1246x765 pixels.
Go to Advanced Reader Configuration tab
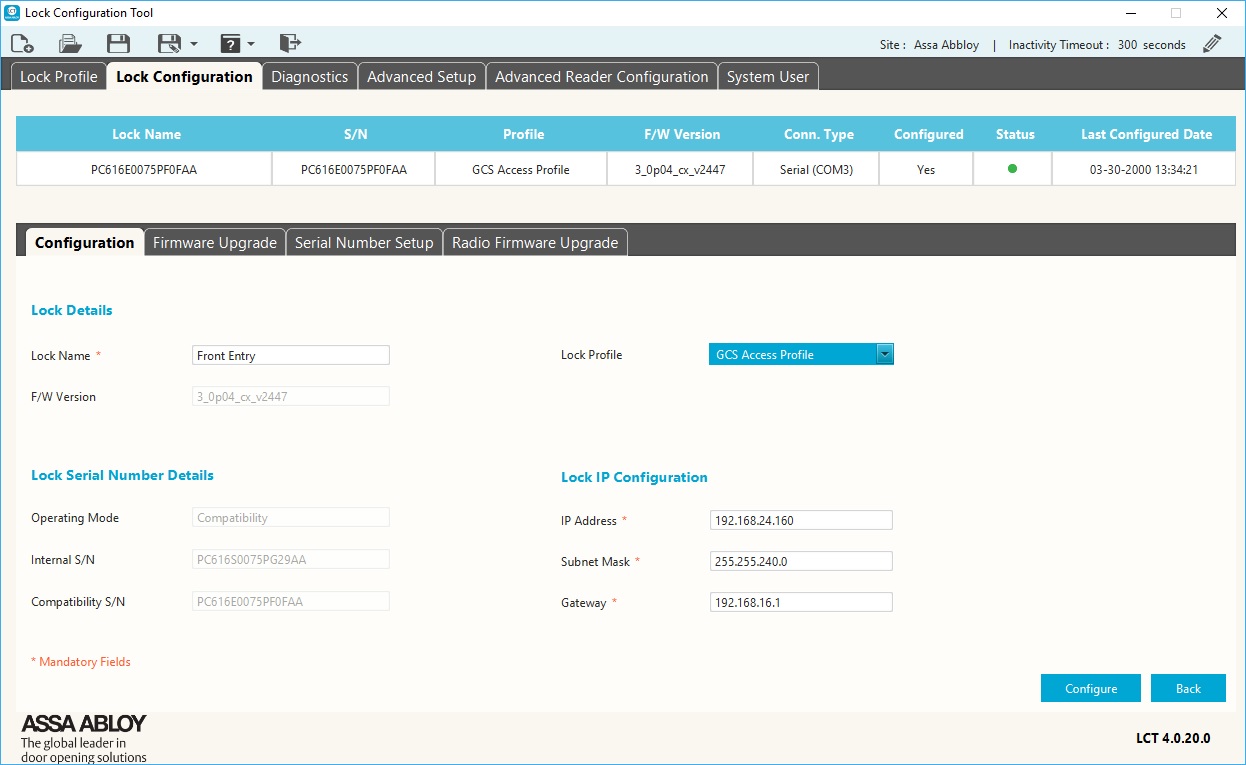601,77
